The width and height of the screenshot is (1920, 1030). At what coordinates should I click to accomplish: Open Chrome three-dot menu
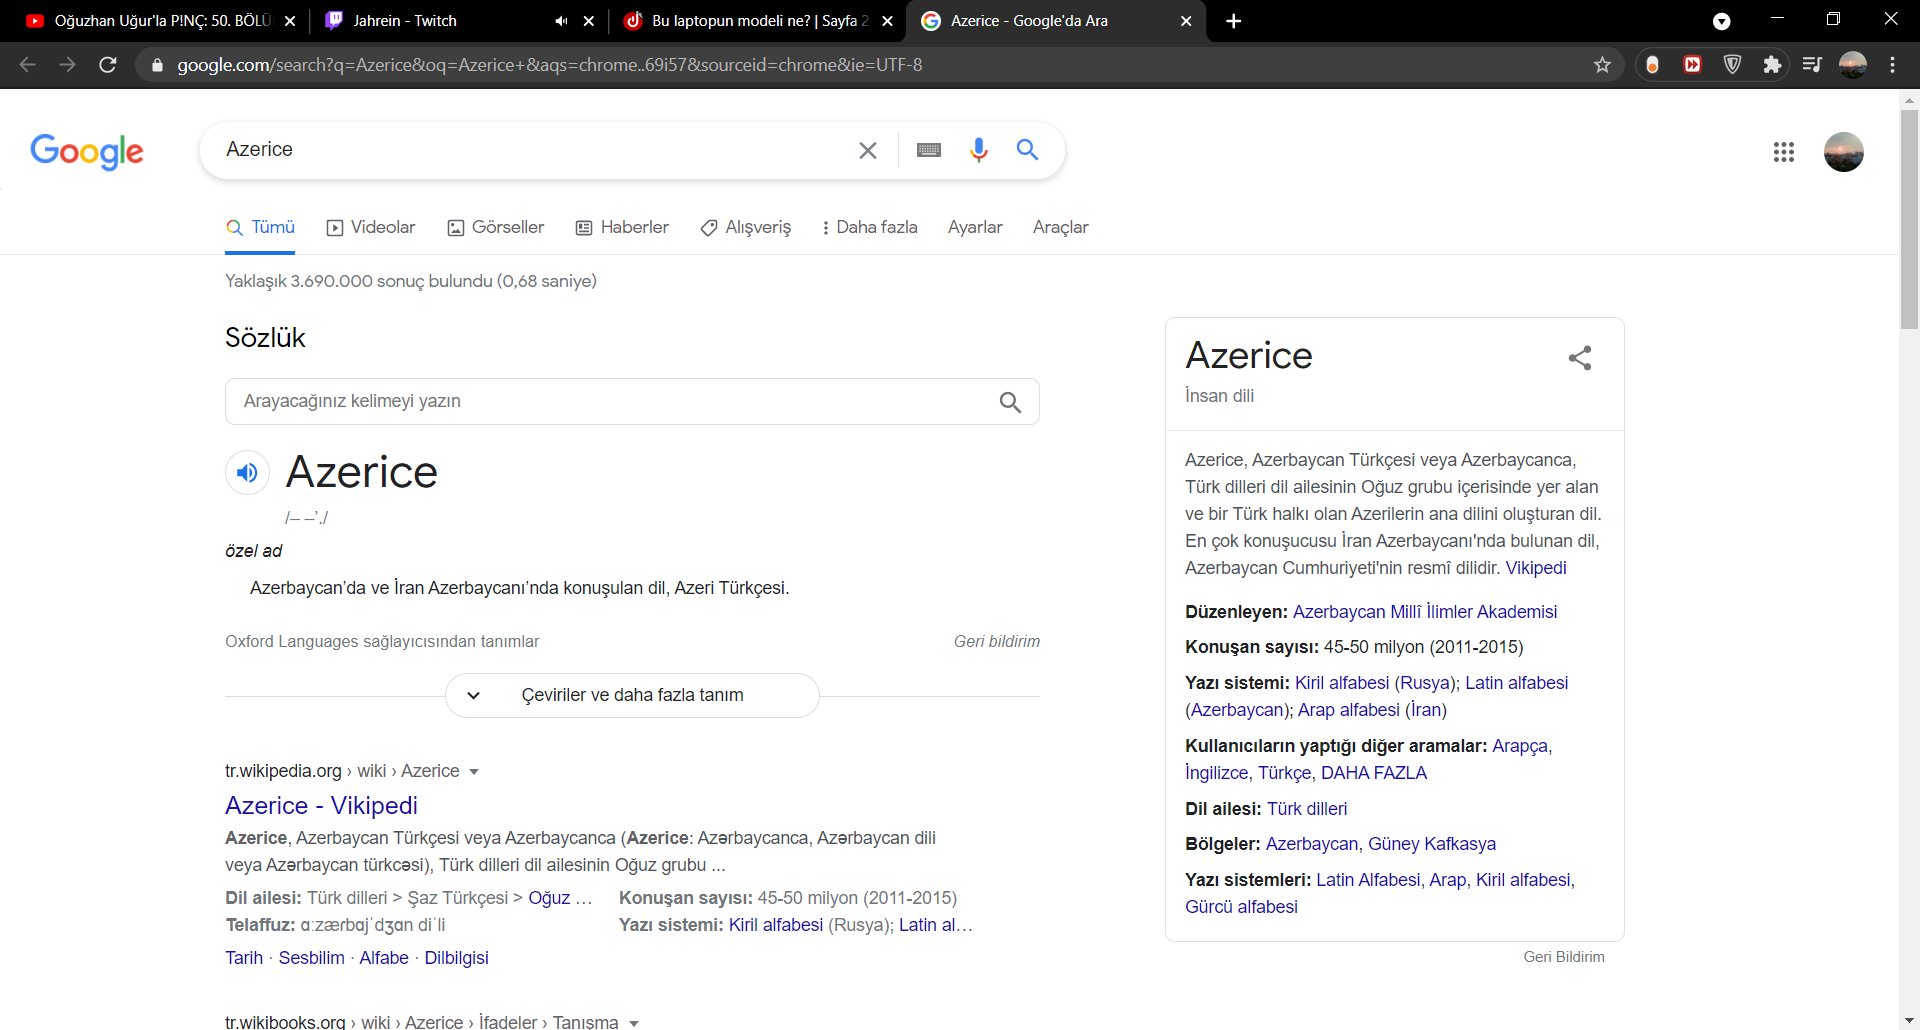[1893, 65]
